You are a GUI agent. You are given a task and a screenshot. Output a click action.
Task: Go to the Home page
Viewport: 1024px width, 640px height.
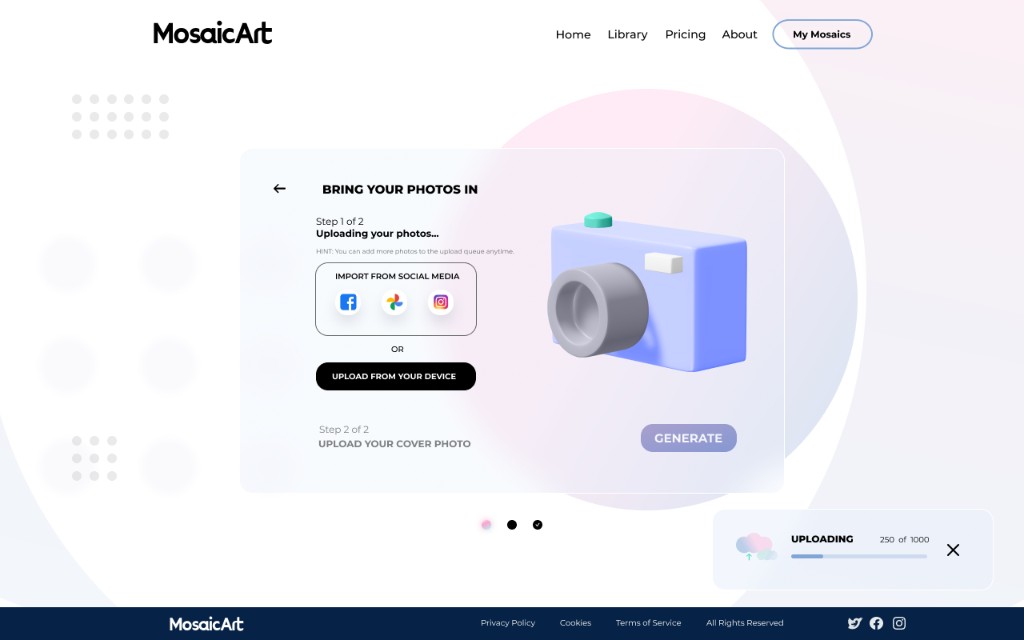pos(573,35)
